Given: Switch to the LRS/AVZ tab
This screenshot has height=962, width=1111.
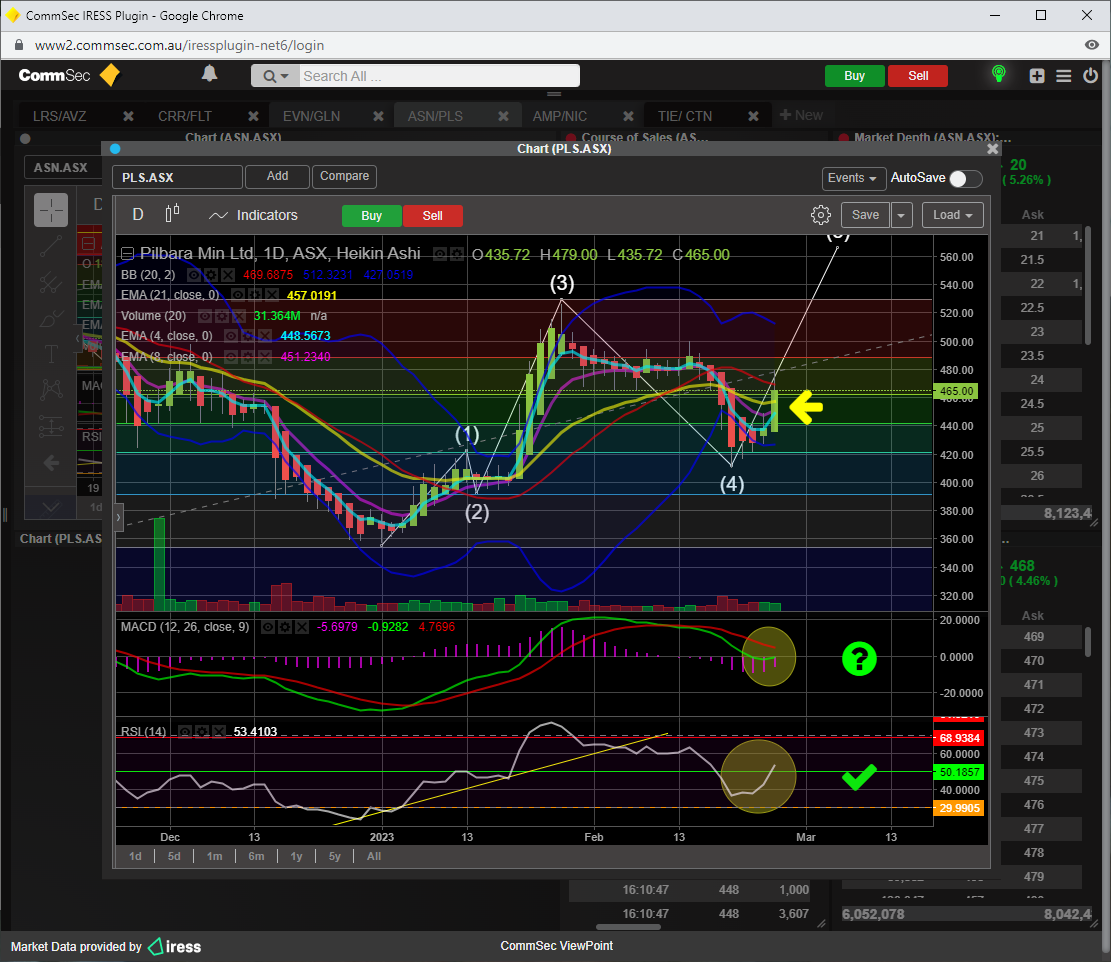Looking at the screenshot, I should (60, 116).
